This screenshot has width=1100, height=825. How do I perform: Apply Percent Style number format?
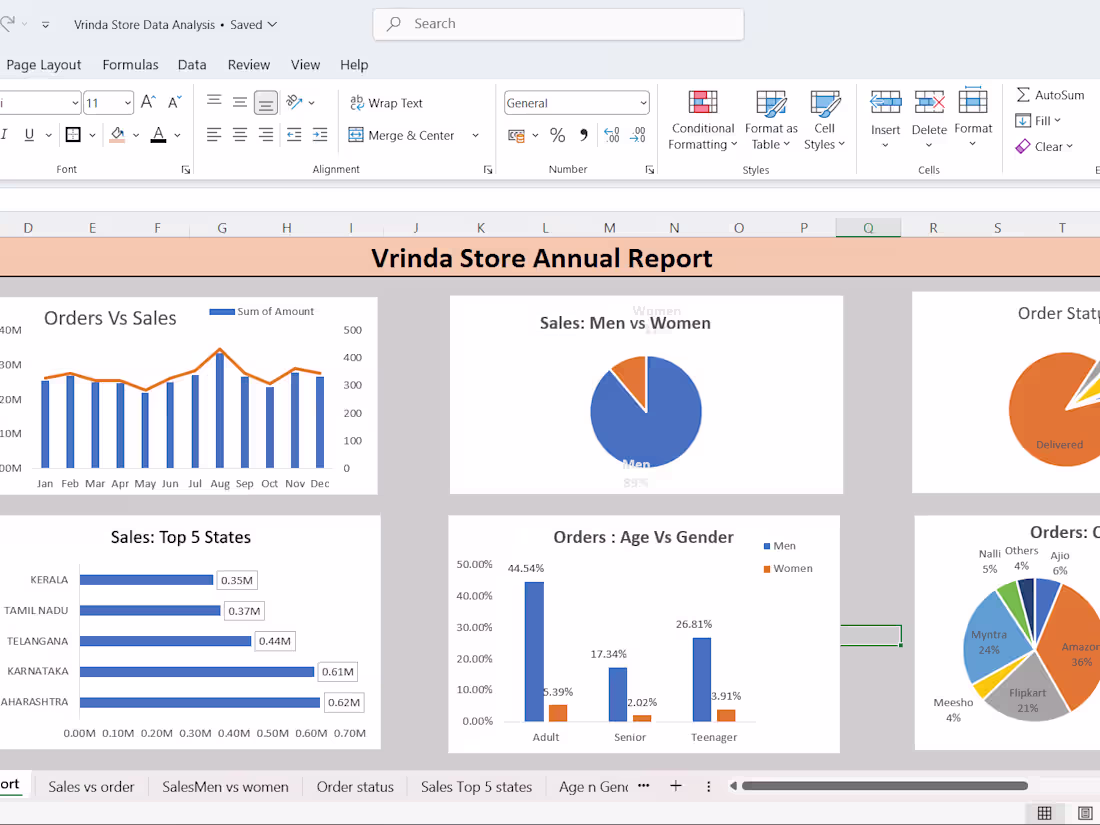click(x=557, y=135)
